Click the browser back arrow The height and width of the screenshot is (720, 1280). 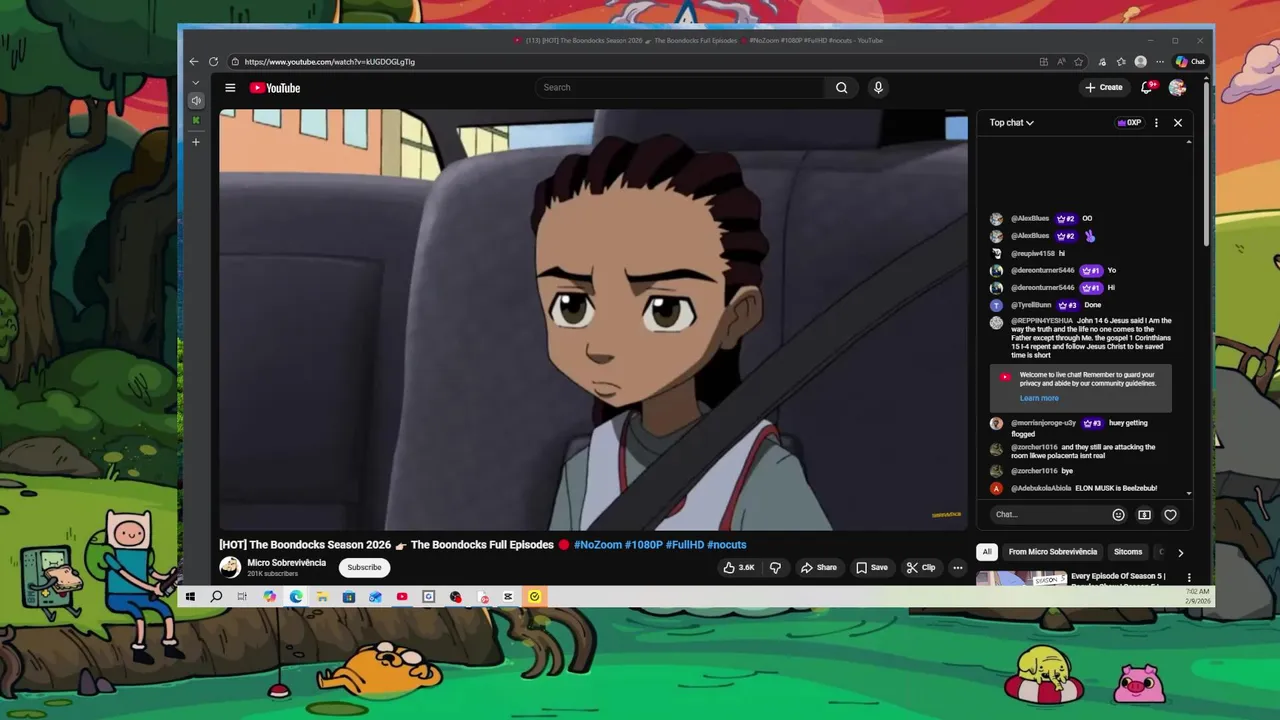194,62
